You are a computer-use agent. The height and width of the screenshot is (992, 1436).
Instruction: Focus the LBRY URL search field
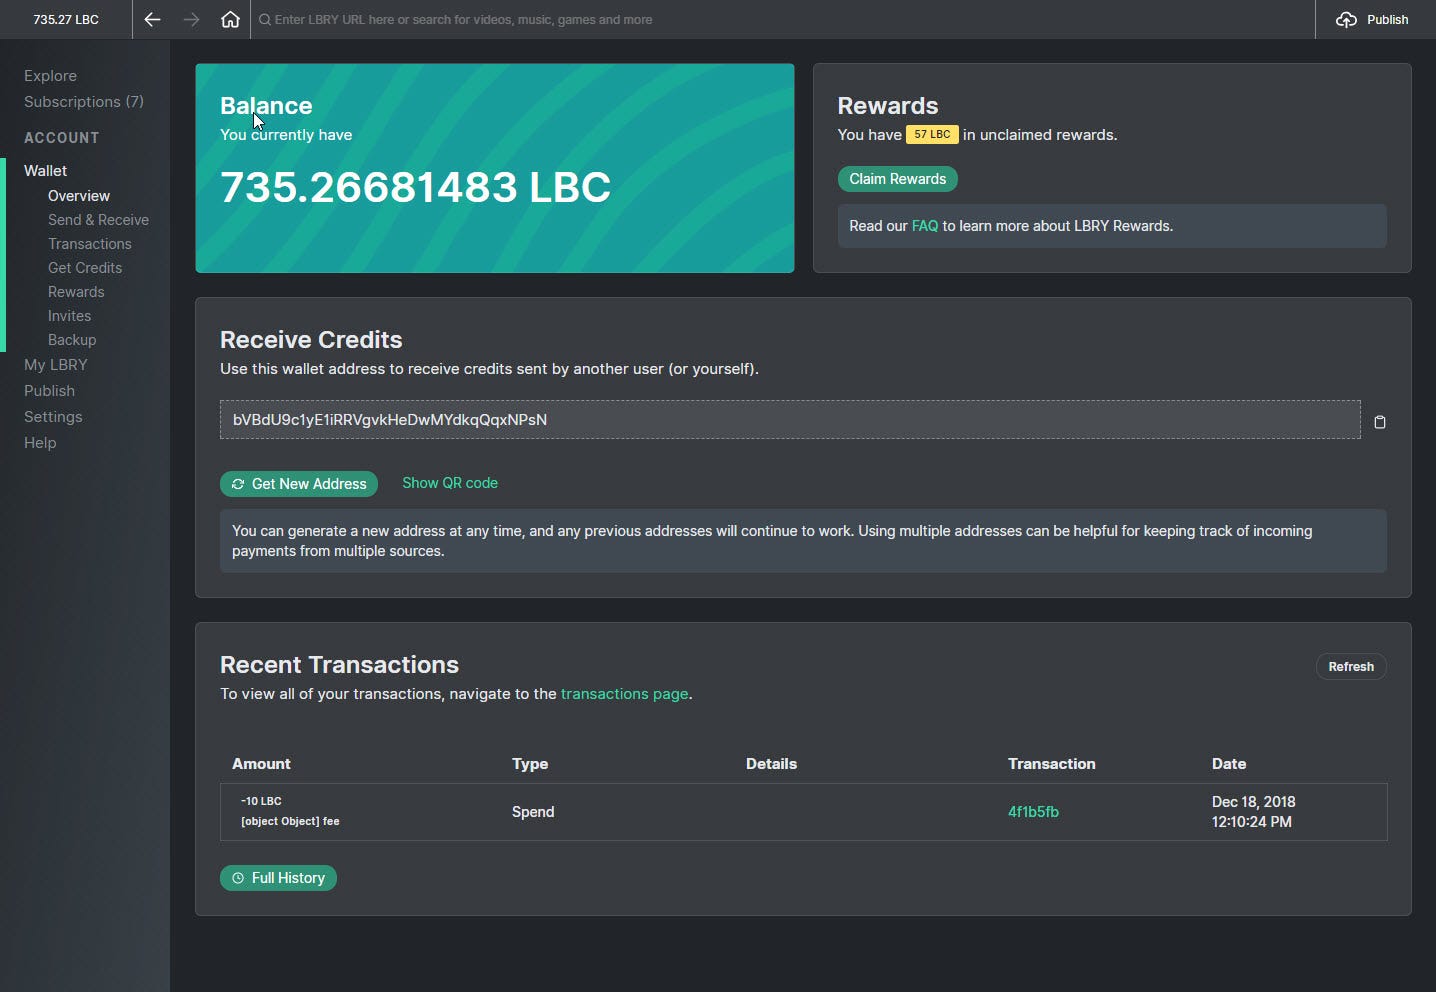pos(782,20)
